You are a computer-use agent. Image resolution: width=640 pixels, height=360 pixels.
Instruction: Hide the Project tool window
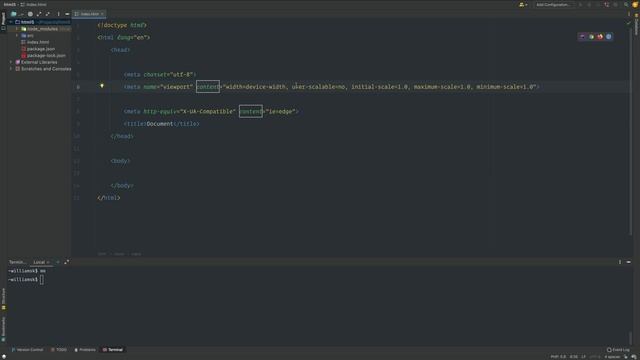pyautogui.click(x=67, y=14)
